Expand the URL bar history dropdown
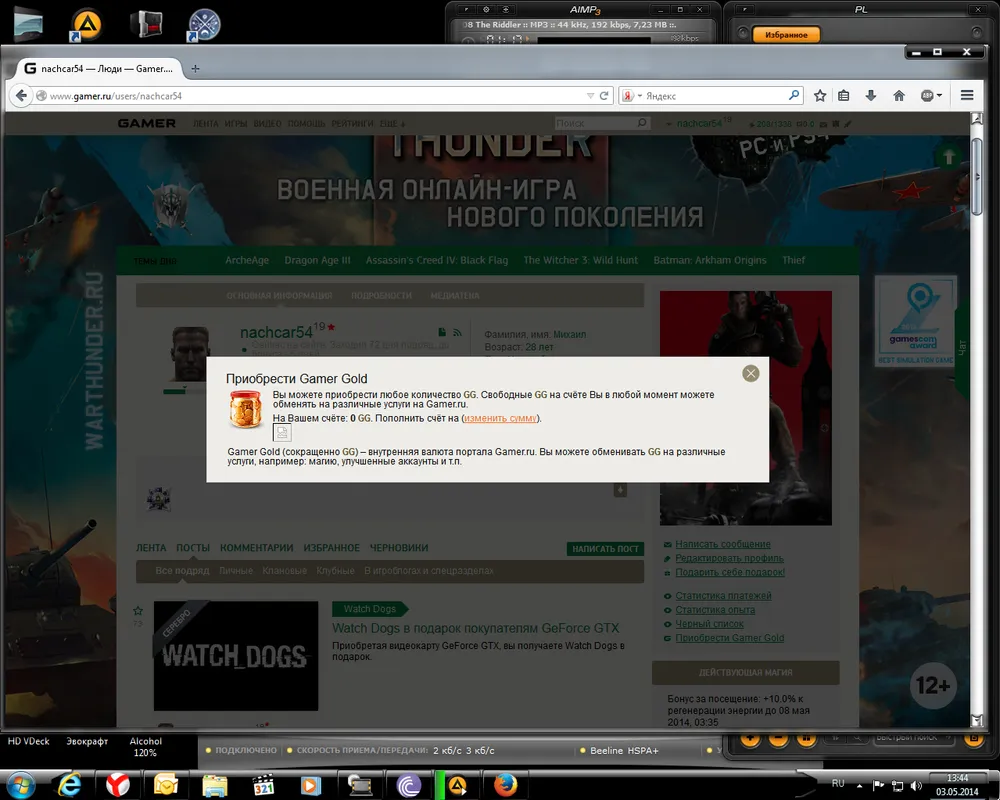The image size is (1000, 800). 590,96
